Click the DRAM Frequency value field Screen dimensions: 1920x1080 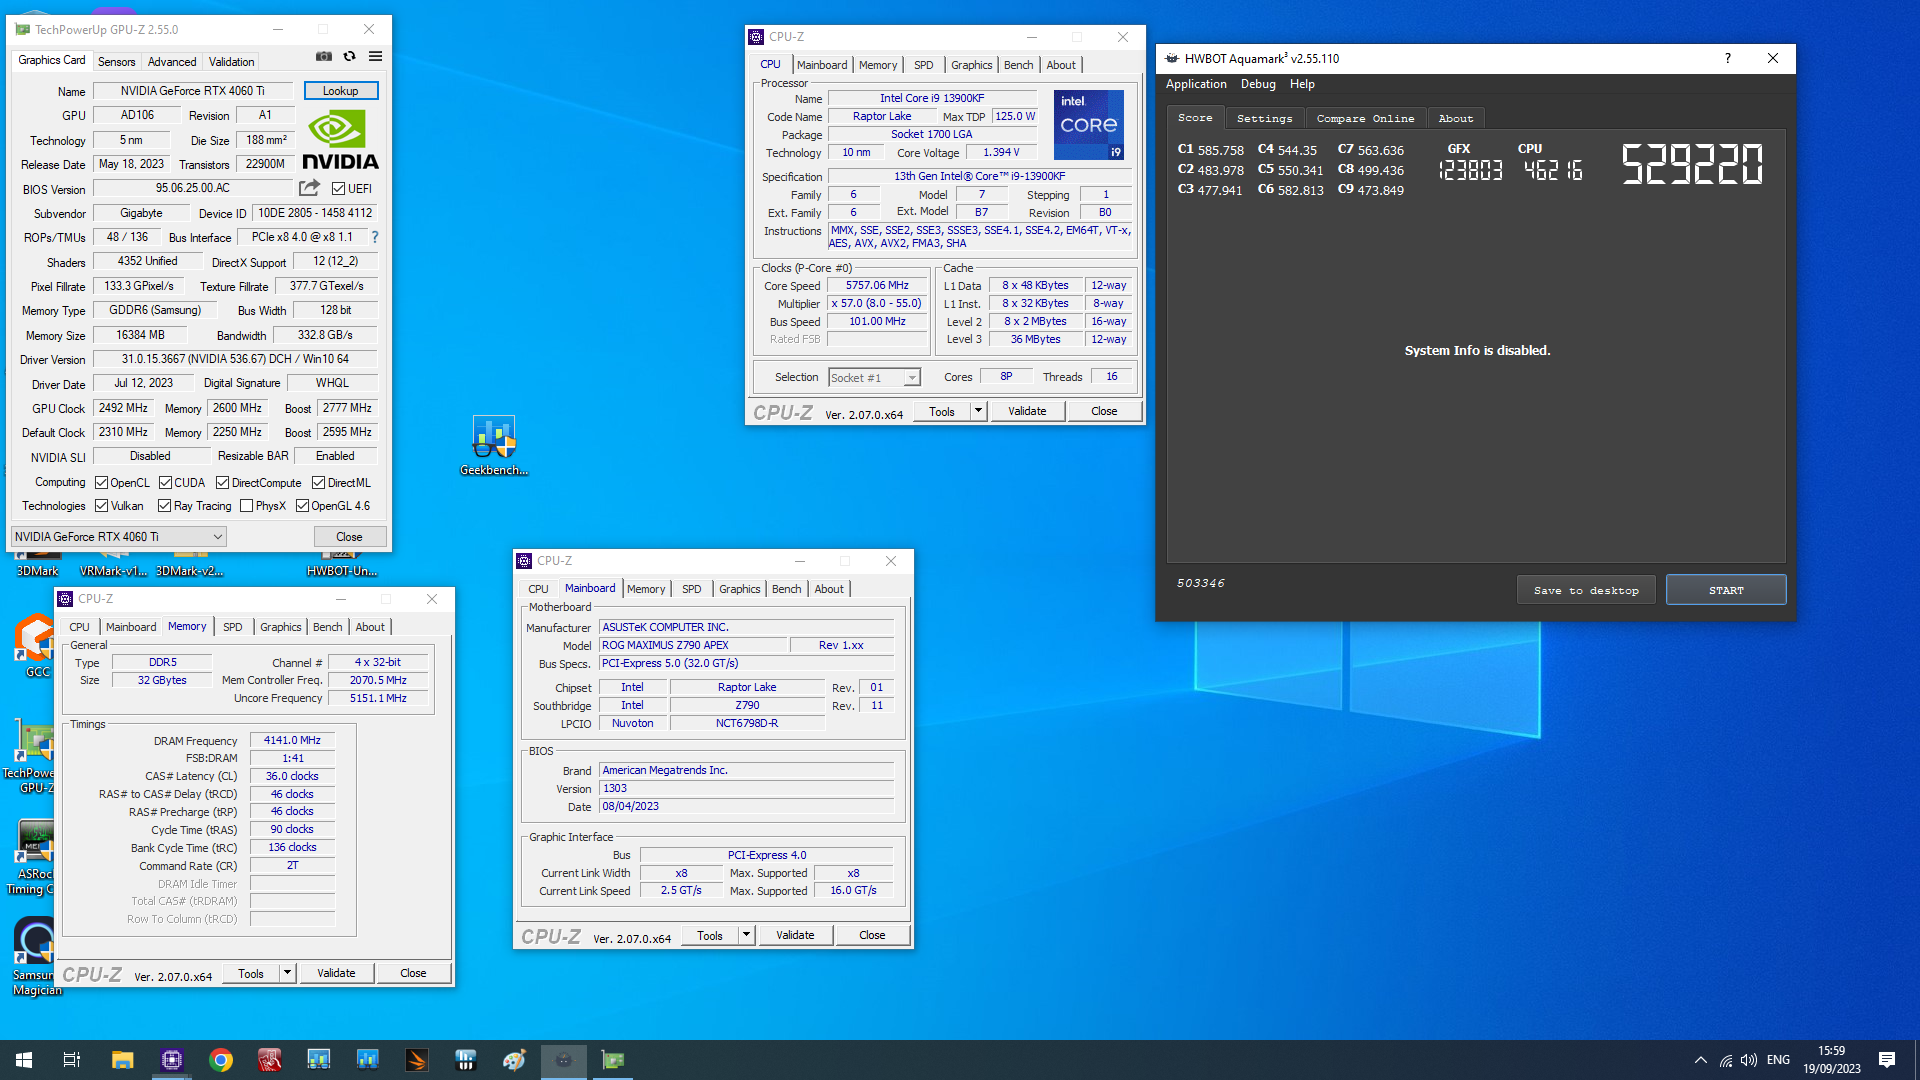(292, 741)
